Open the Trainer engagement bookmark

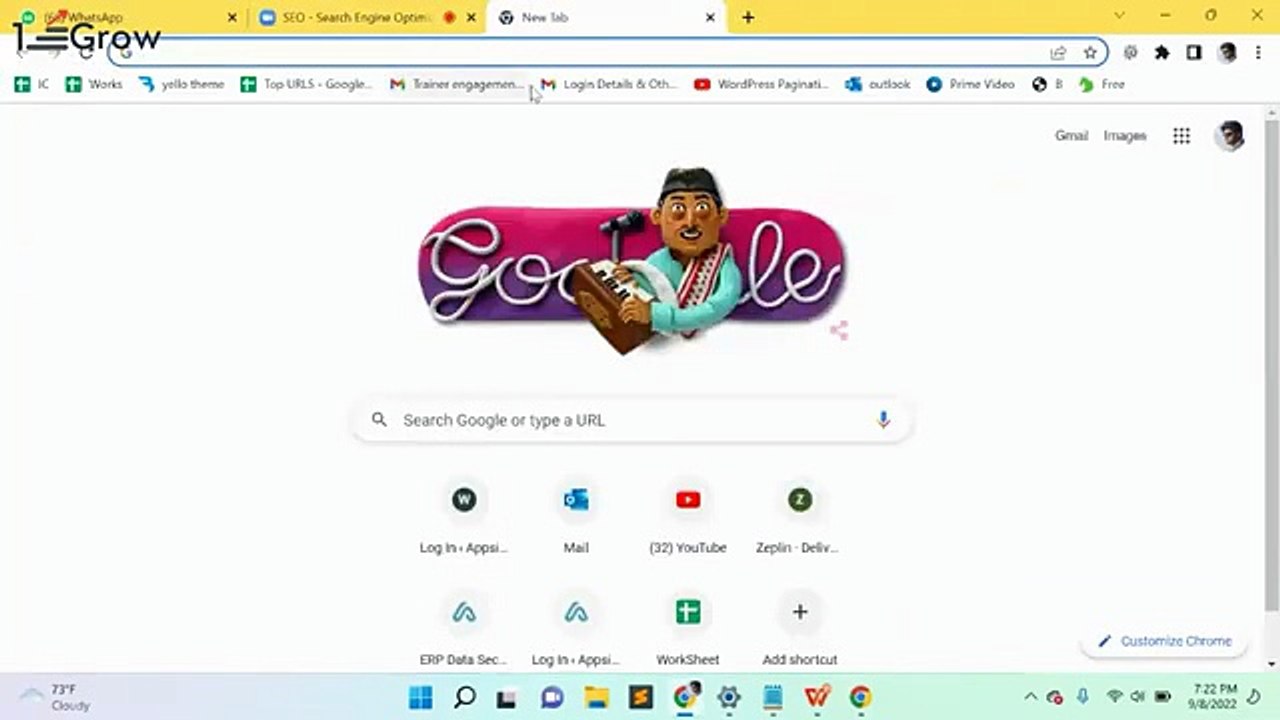coord(456,84)
